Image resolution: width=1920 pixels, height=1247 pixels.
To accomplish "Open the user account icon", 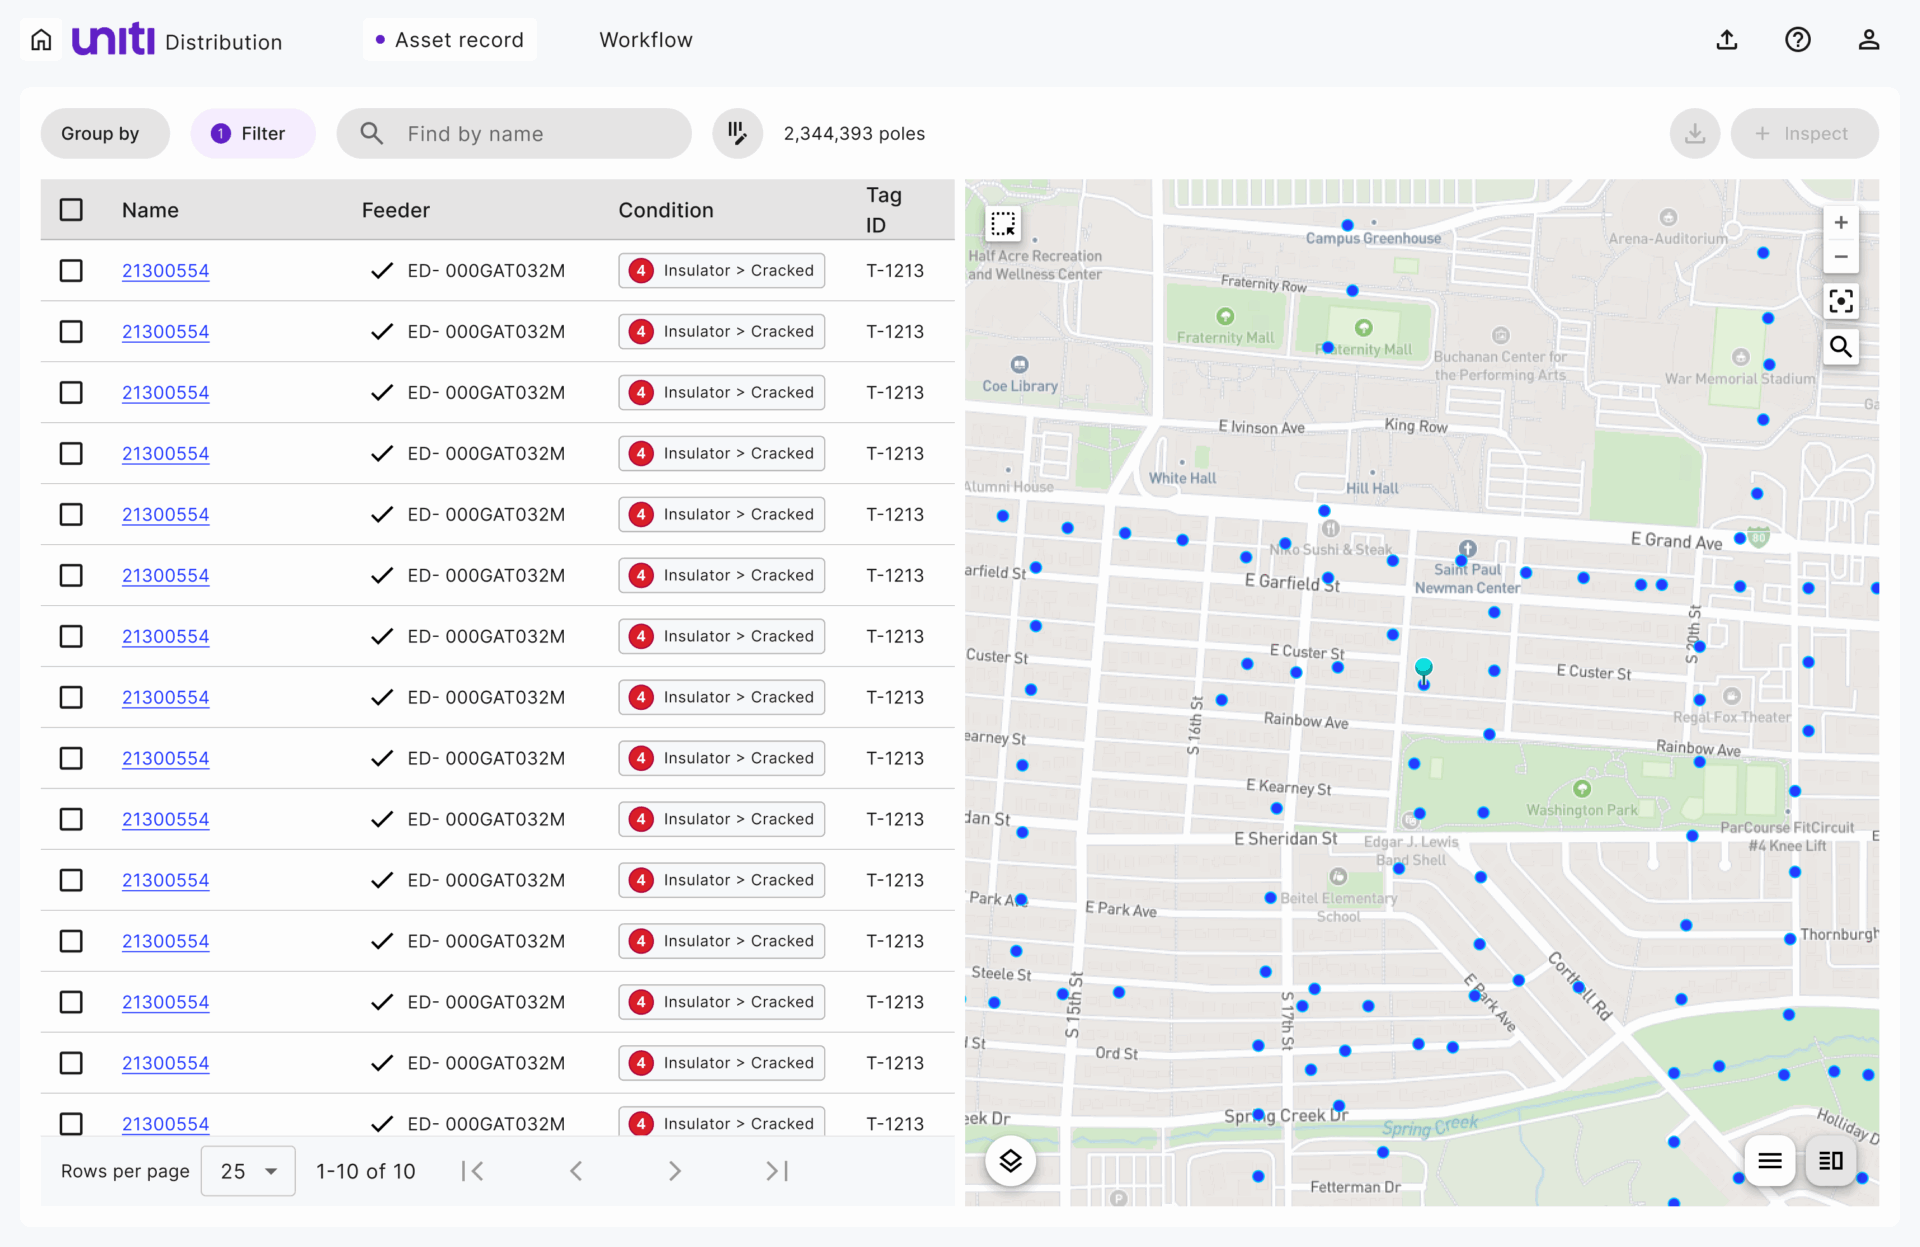I will coord(1868,40).
